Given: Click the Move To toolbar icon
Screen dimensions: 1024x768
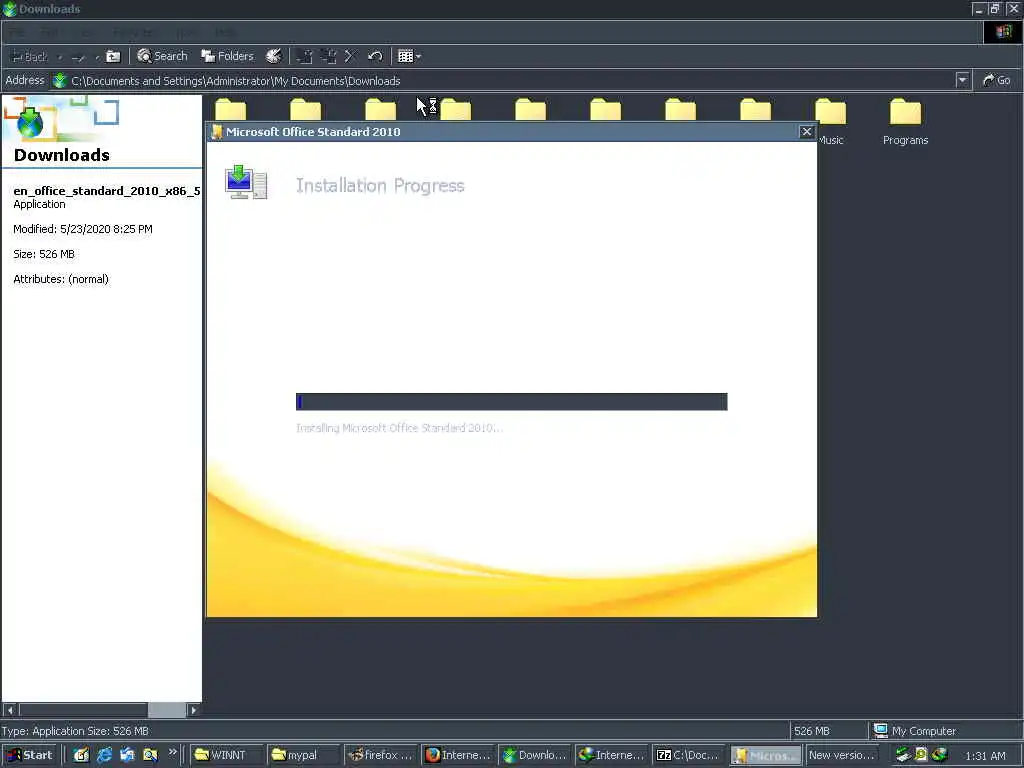Looking at the screenshot, I should (x=304, y=57).
